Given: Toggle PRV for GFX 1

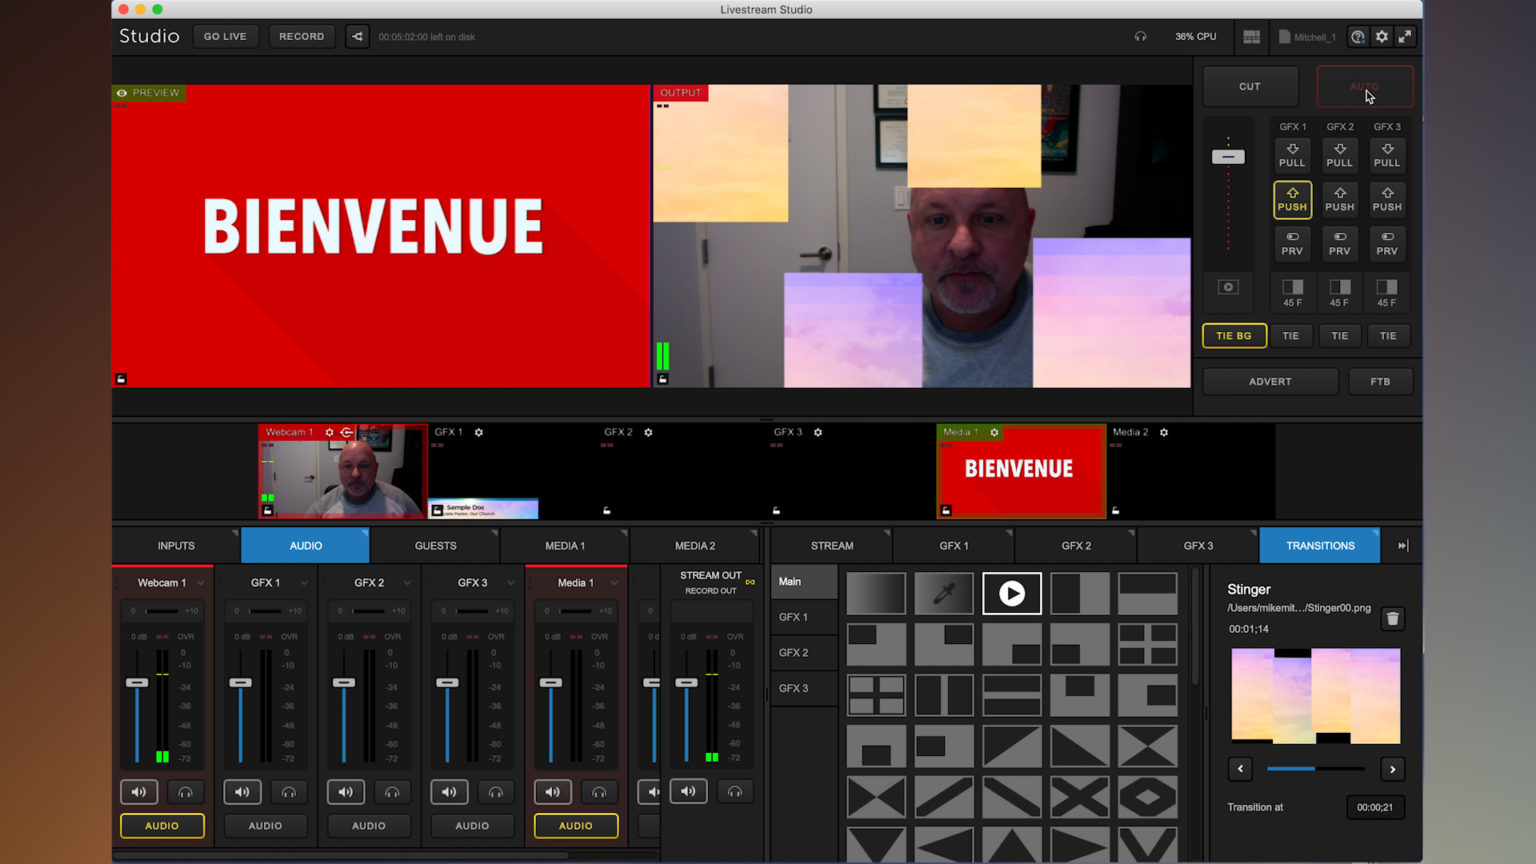Looking at the screenshot, I should 1292,243.
